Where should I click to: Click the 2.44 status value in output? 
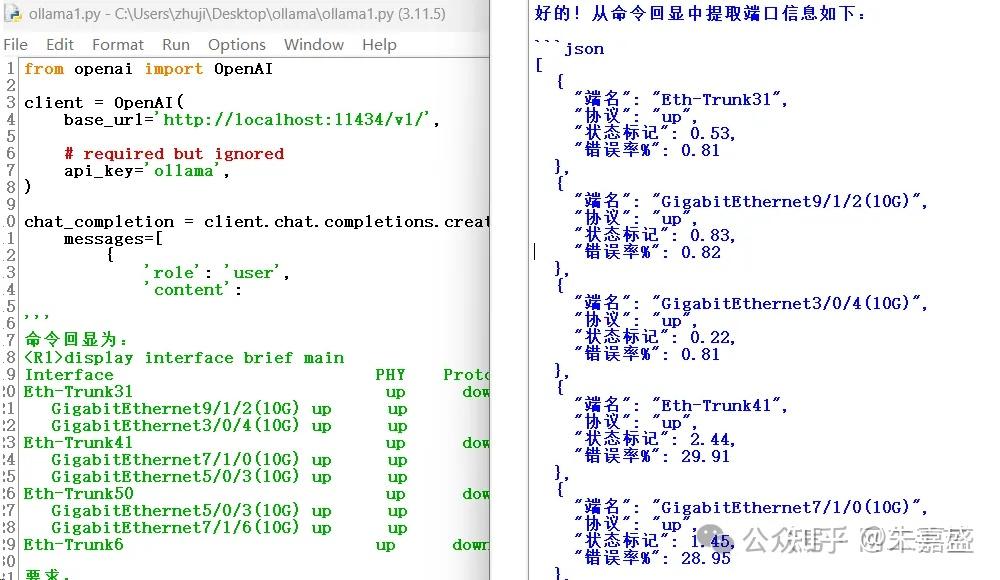(x=710, y=440)
